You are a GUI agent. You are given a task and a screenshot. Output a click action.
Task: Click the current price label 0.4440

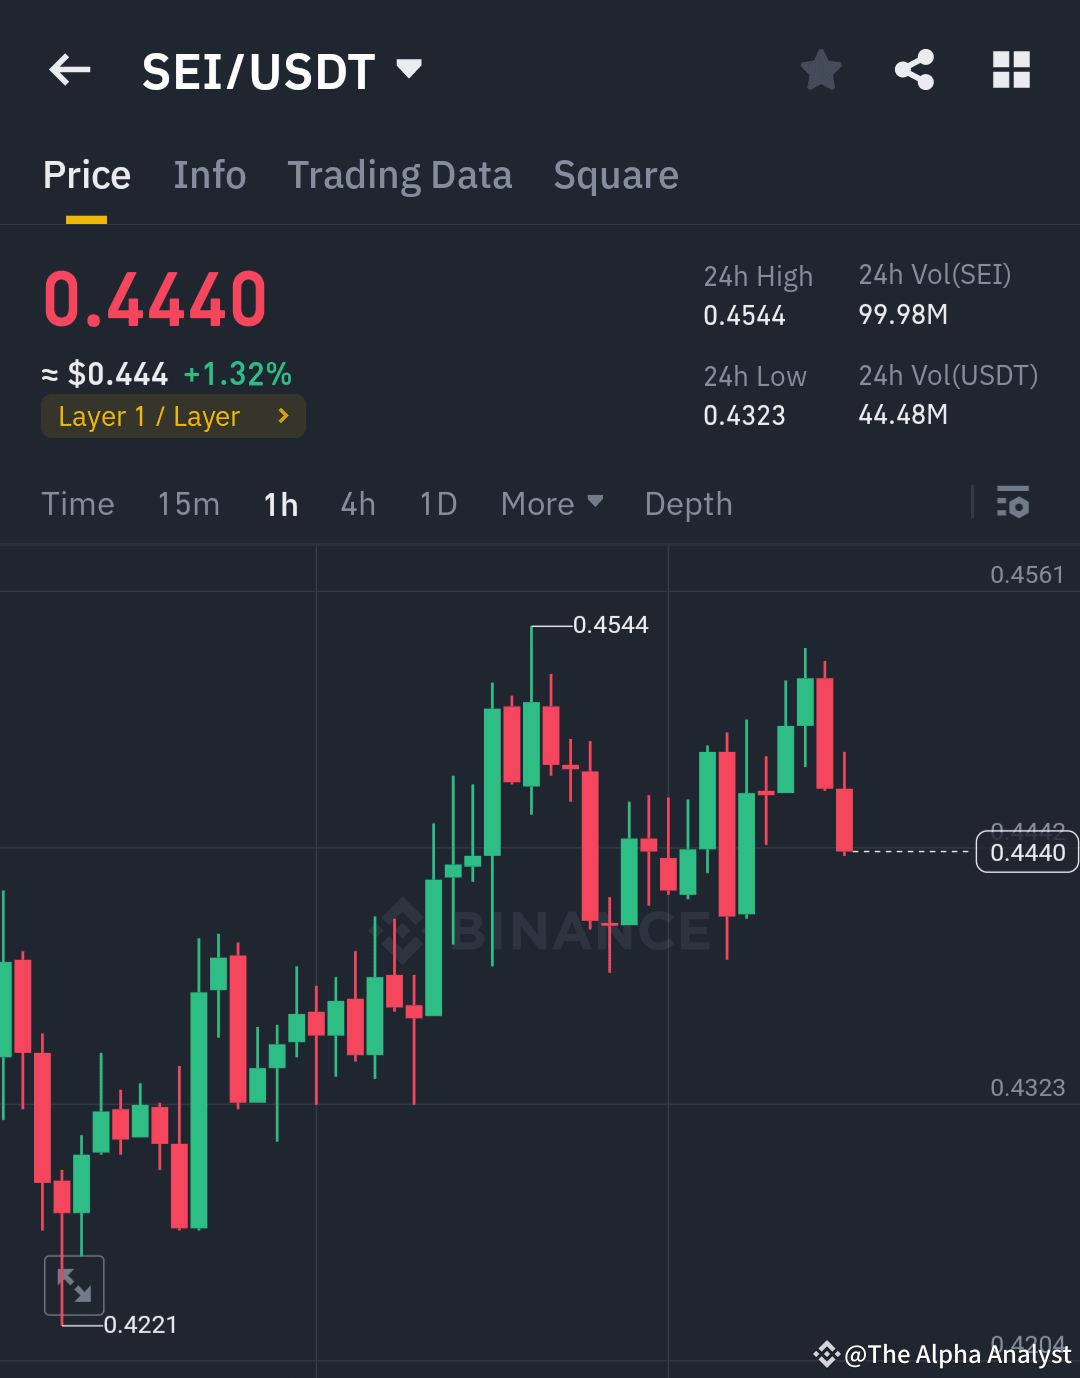point(1027,851)
